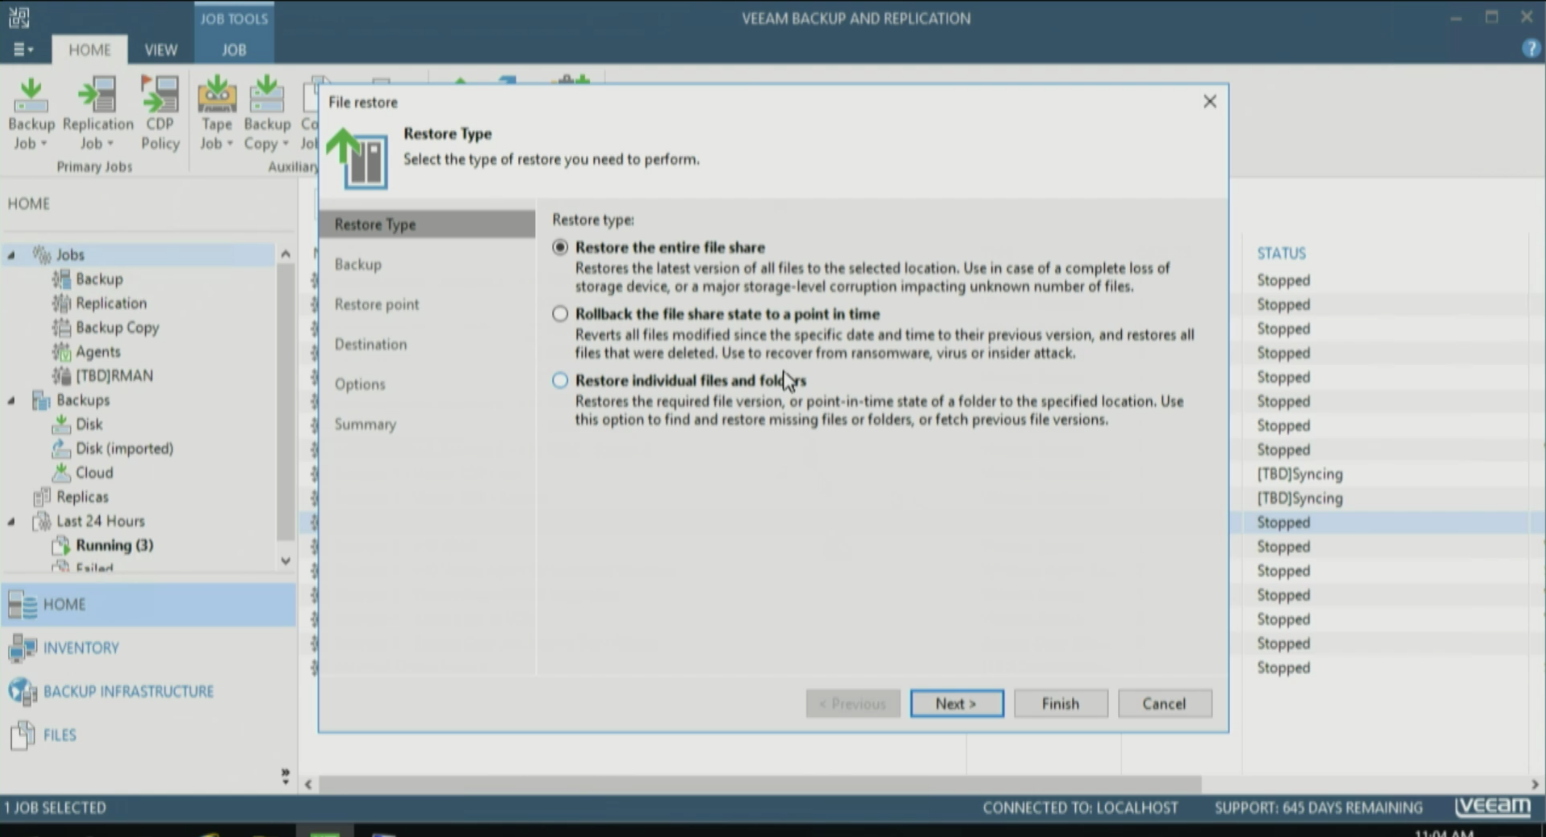This screenshot has width=1546, height=837.
Task: Go to the Destination wizard step
Action: (x=371, y=344)
